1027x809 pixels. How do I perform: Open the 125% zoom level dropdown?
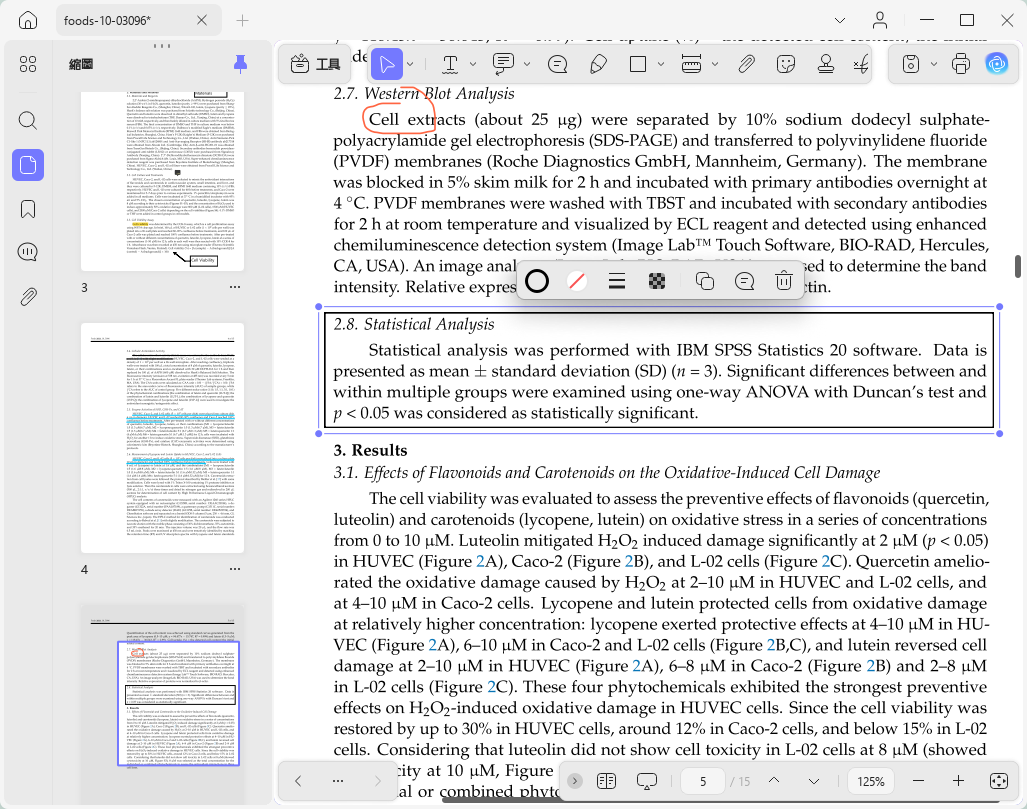870,781
